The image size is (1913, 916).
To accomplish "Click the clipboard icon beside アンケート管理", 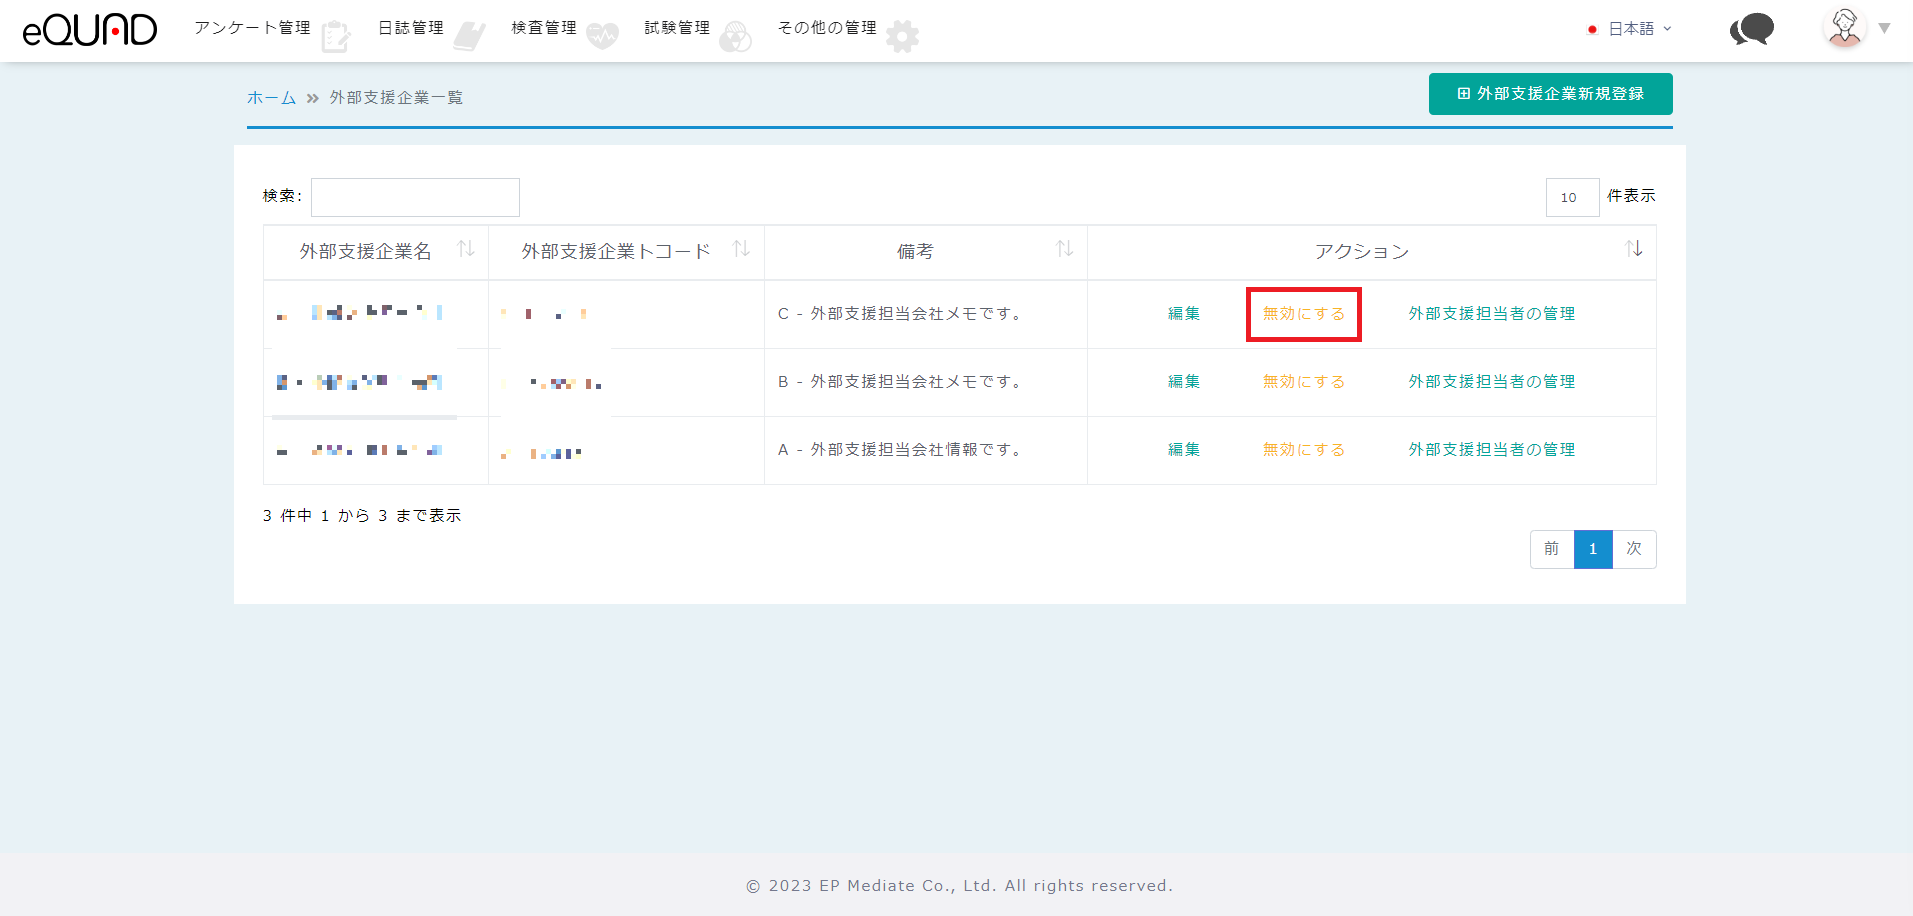I will point(336,37).
